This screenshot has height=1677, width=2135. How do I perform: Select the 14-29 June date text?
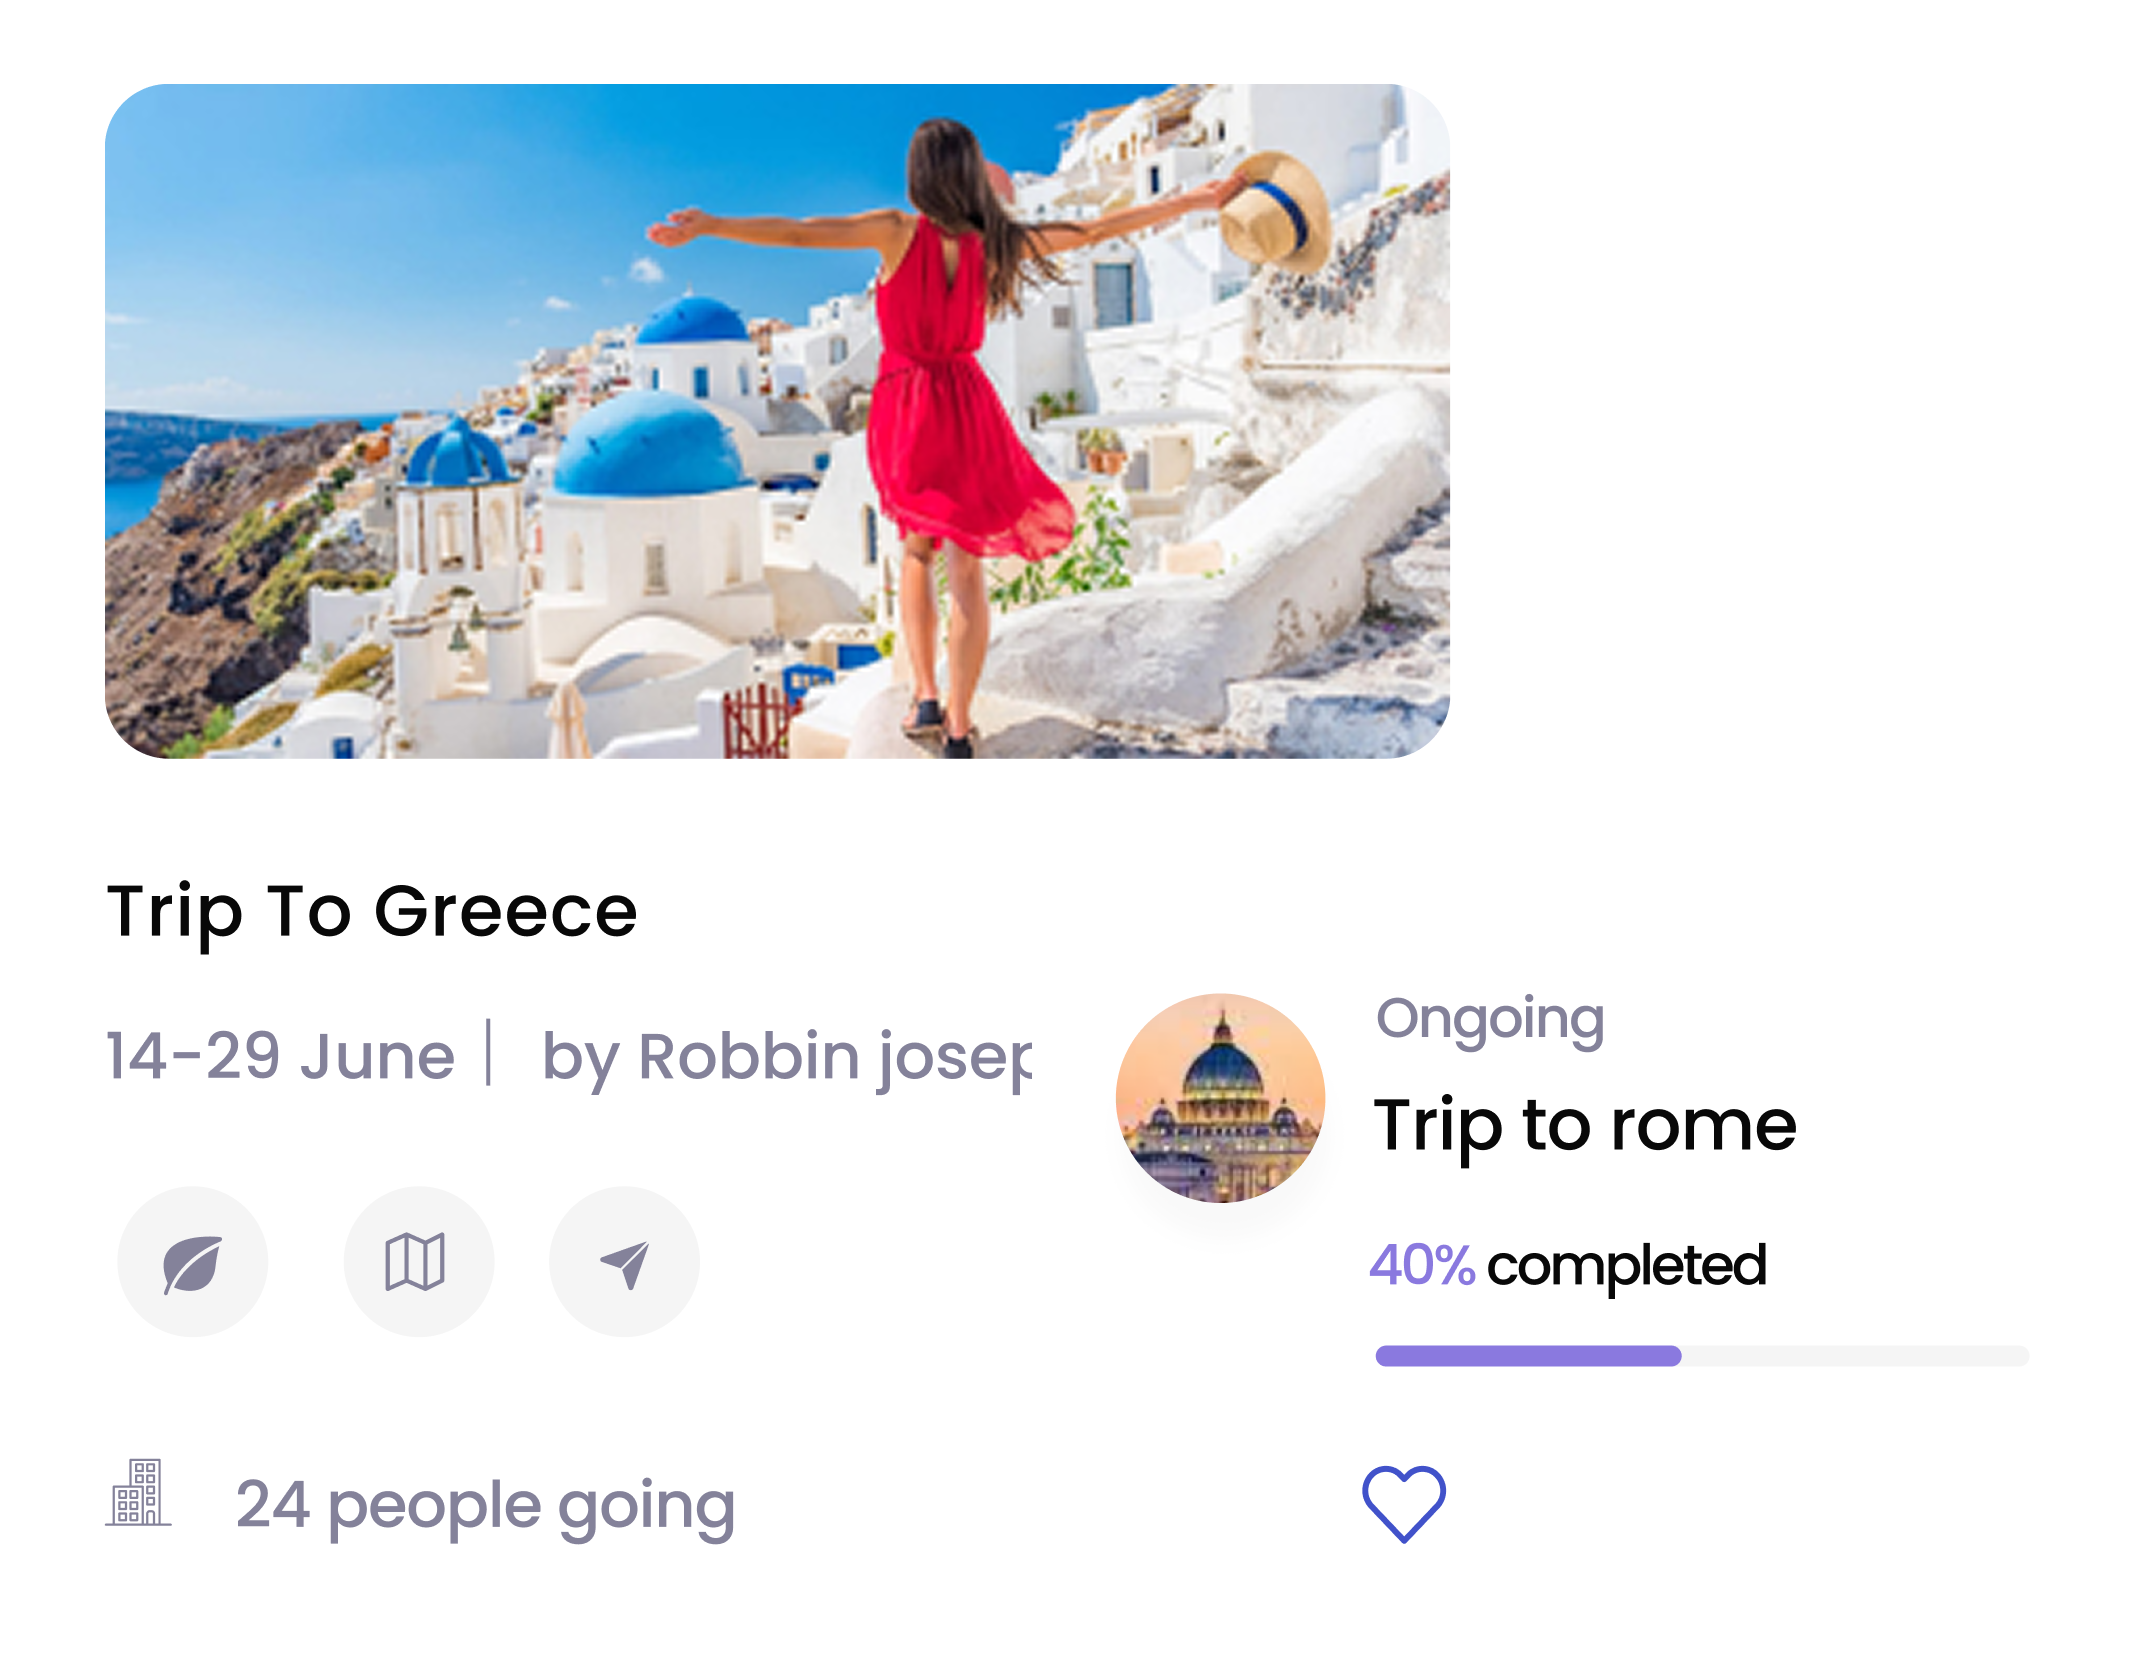click(x=280, y=1056)
